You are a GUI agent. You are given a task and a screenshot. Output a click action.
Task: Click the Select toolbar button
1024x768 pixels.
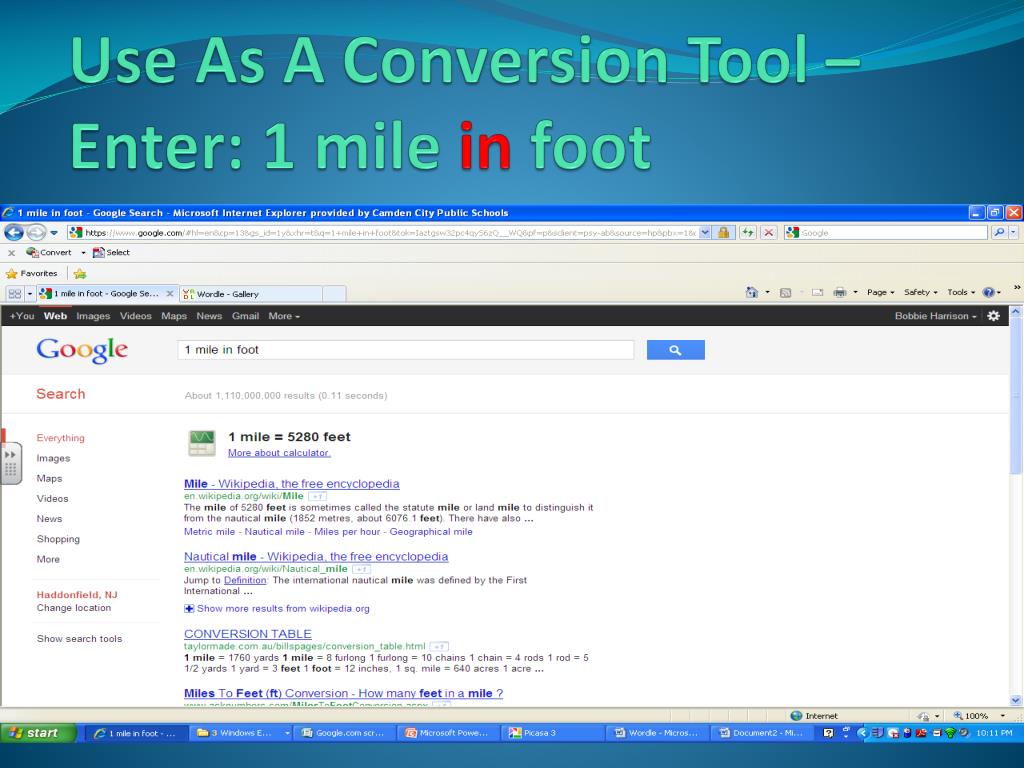pyautogui.click(x=111, y=252)
